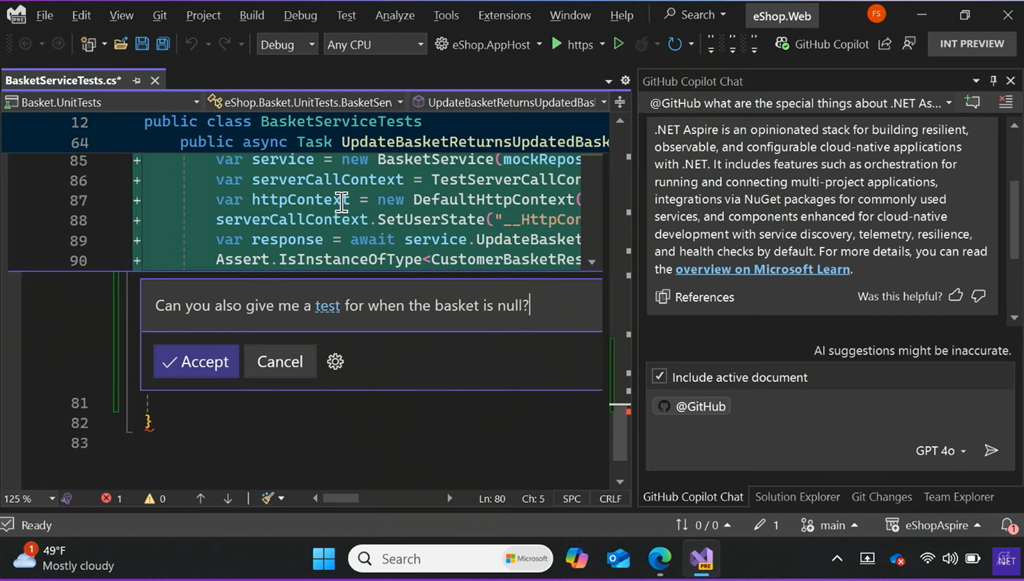
Task: Open the overview on Microsoft Learn link
Action: click(762, 269)
